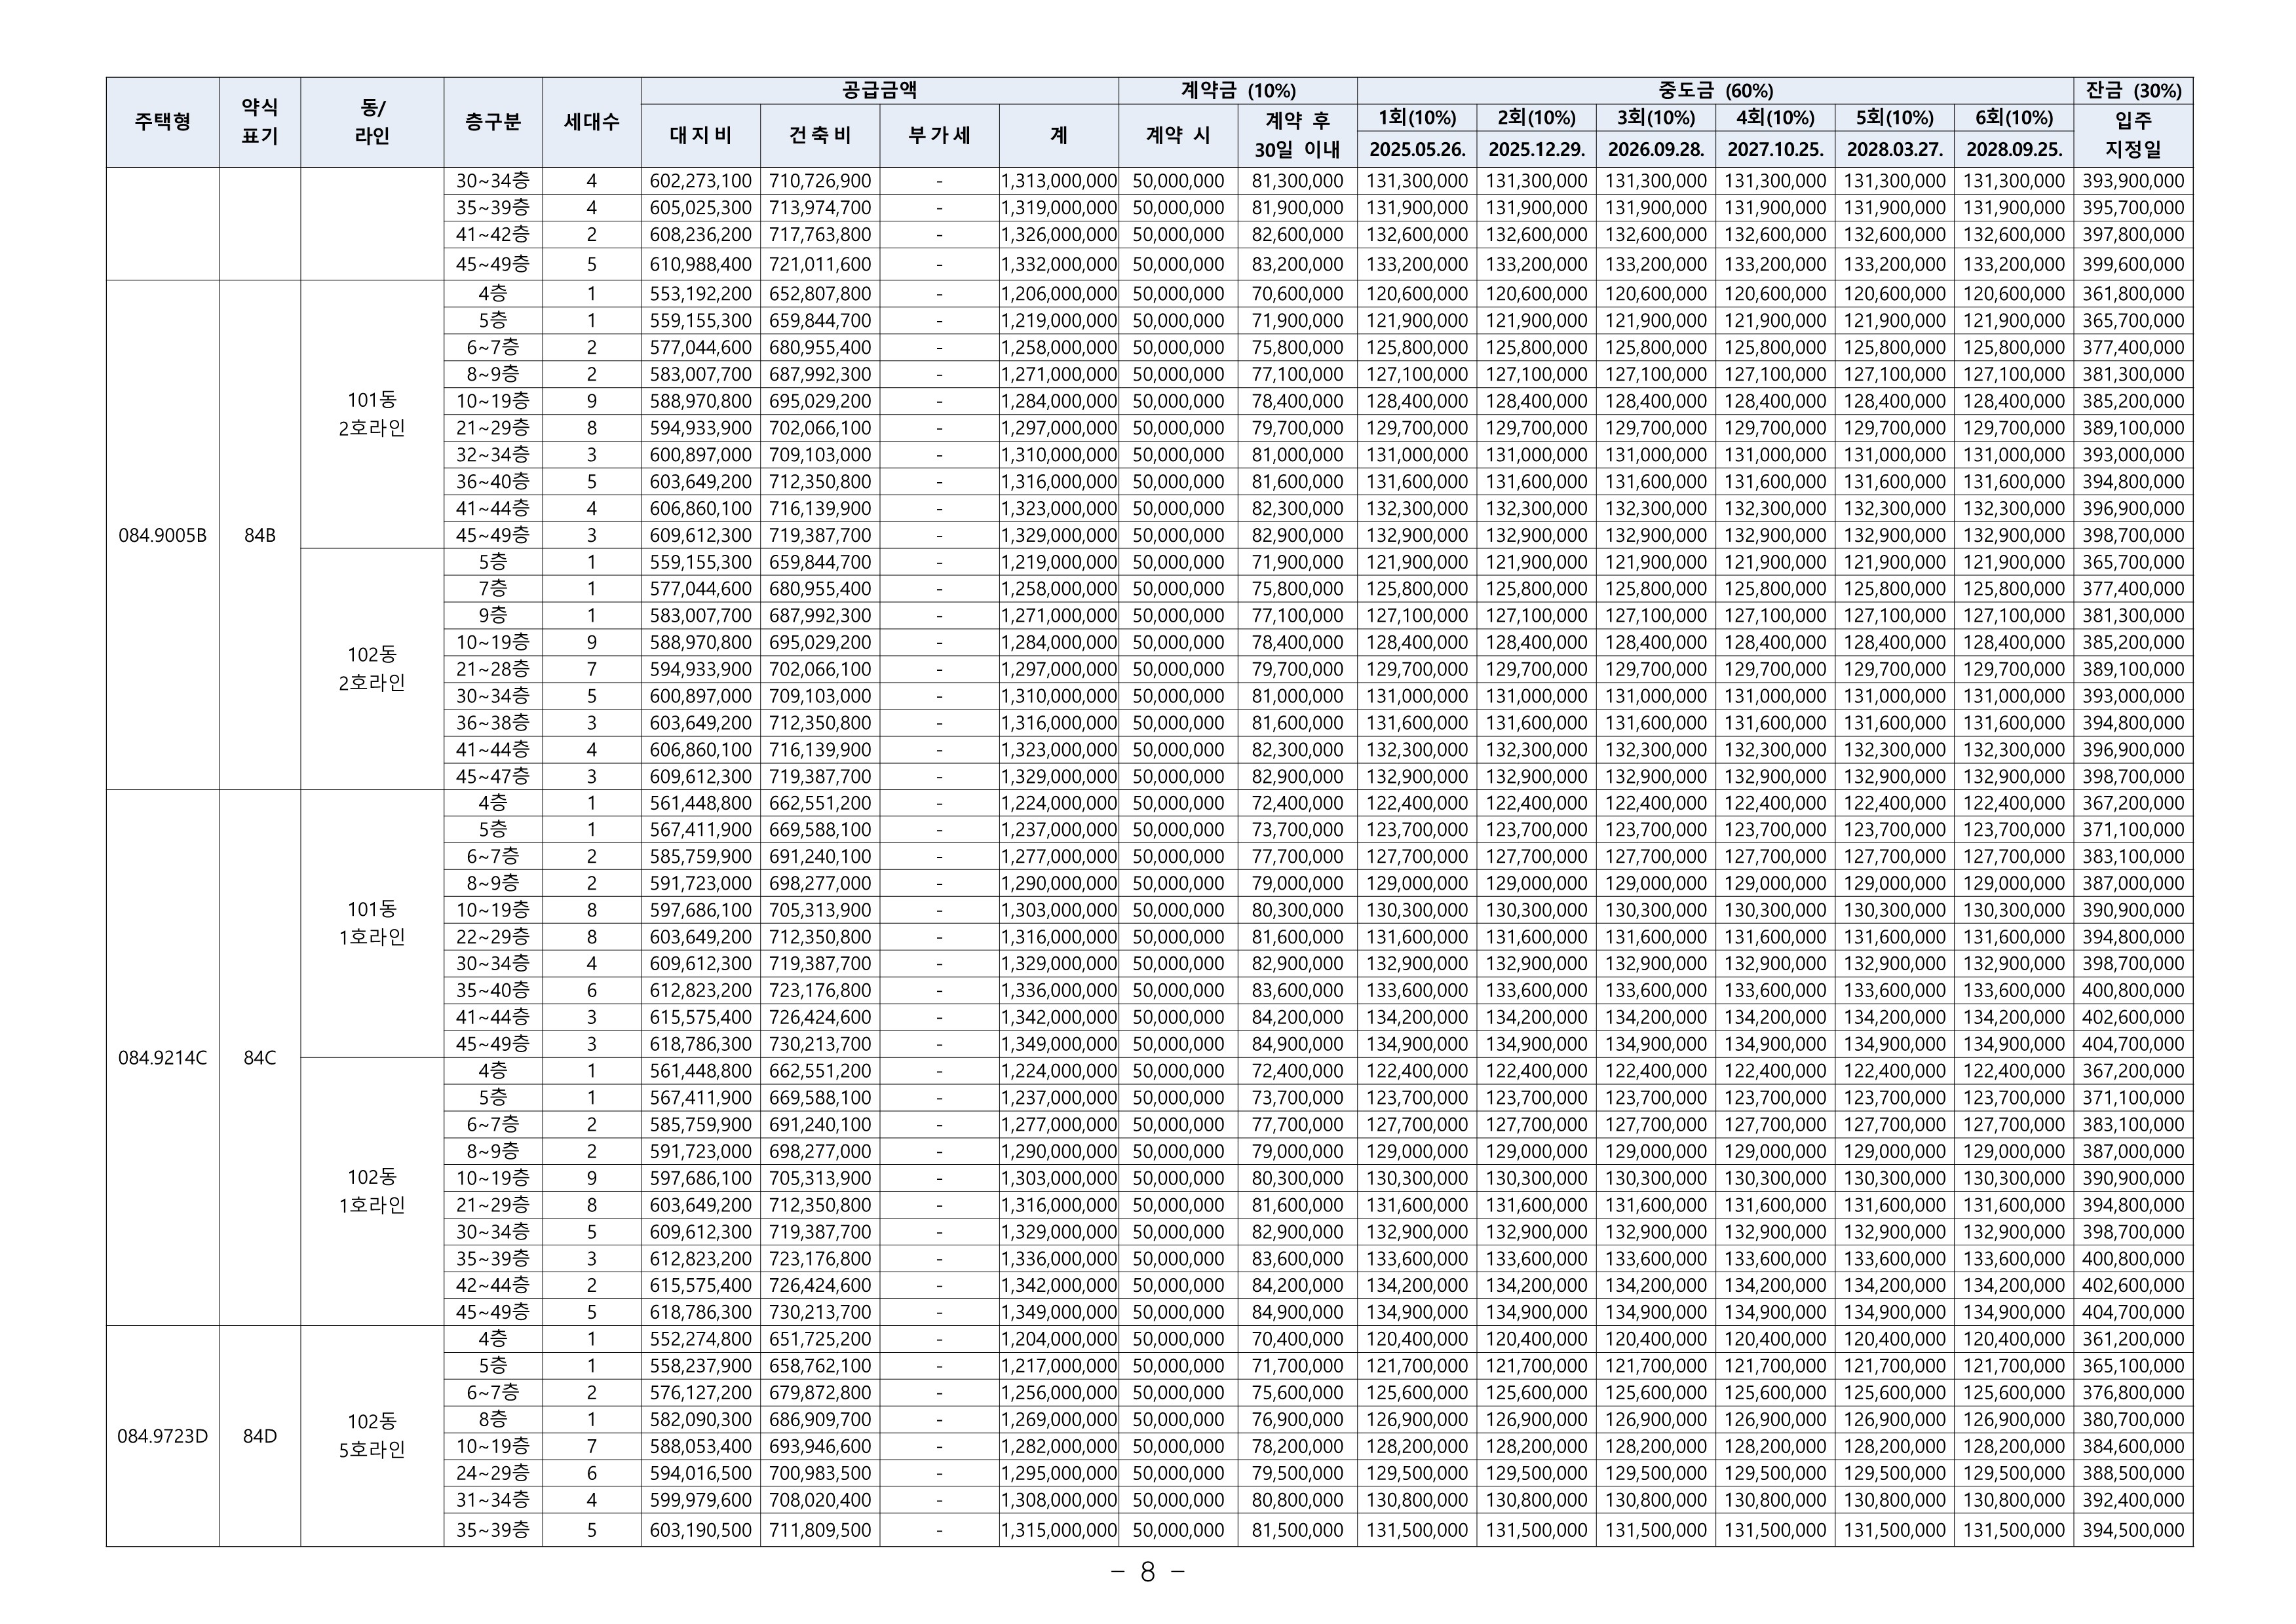Viewport: 2296px width, 1624px height.
Task: Select the 102동 1호라인 cell
Action: pyautogui.click(x=372, y=1191)
